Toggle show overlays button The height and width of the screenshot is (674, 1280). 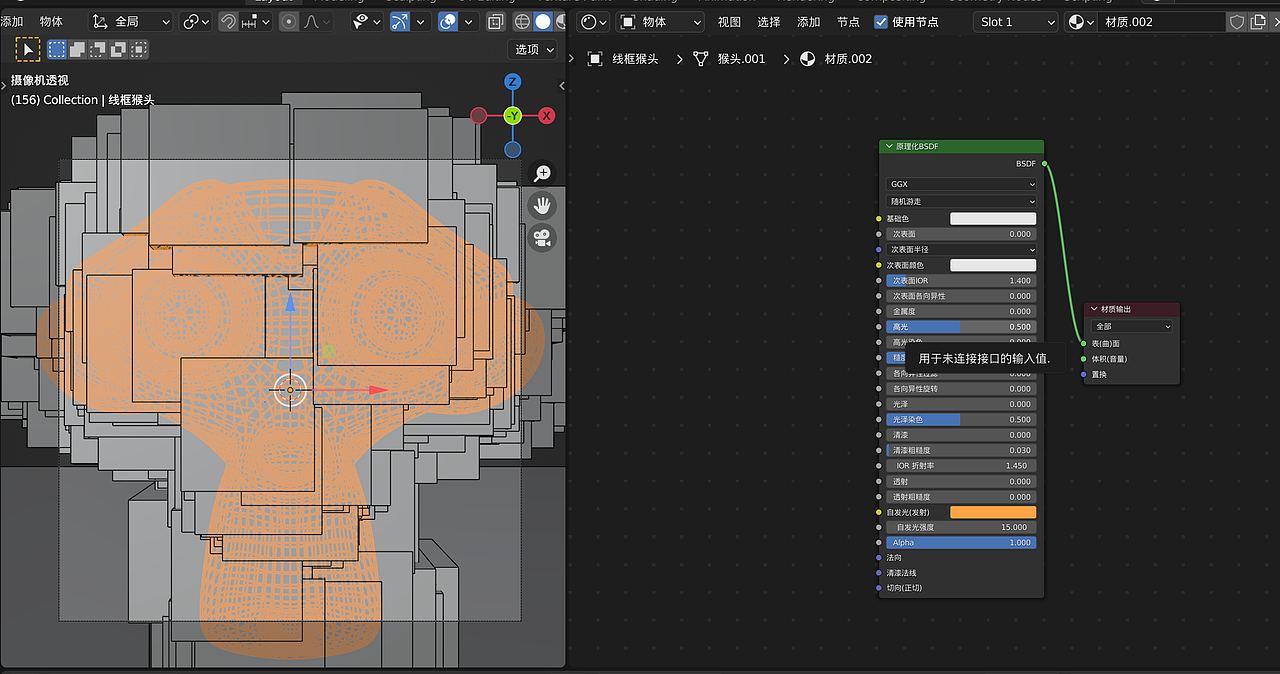pos(449,21)
